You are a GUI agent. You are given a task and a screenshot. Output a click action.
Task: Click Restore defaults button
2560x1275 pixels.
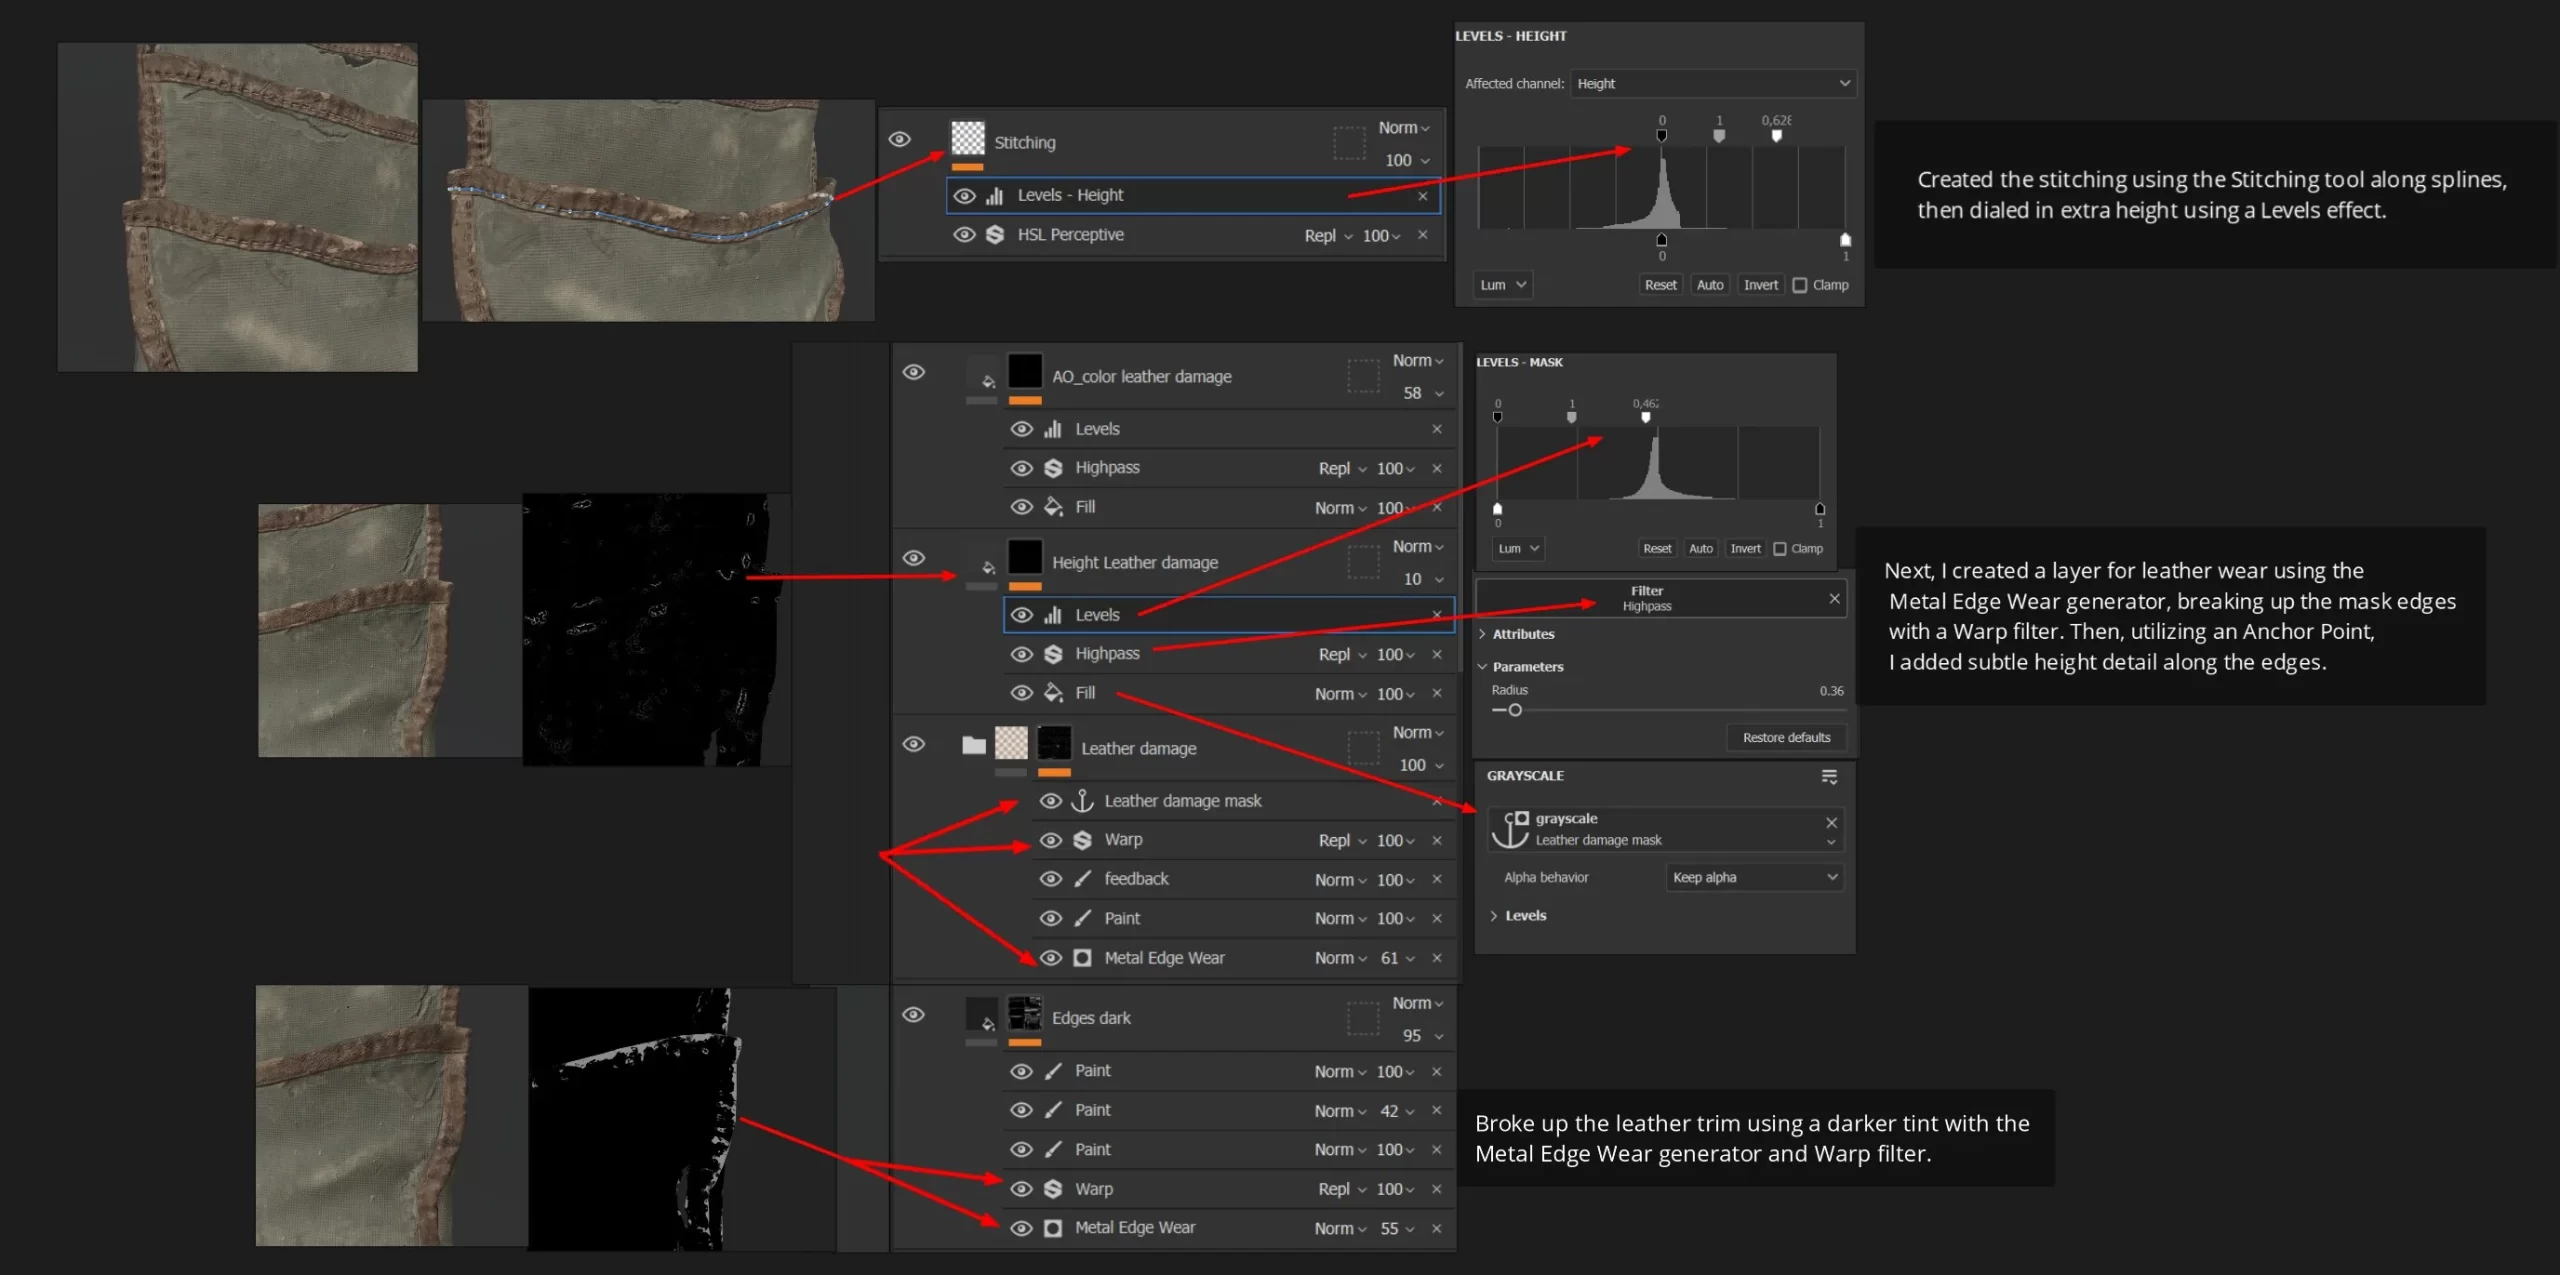pyautogui.click(x=1786, y=738)
